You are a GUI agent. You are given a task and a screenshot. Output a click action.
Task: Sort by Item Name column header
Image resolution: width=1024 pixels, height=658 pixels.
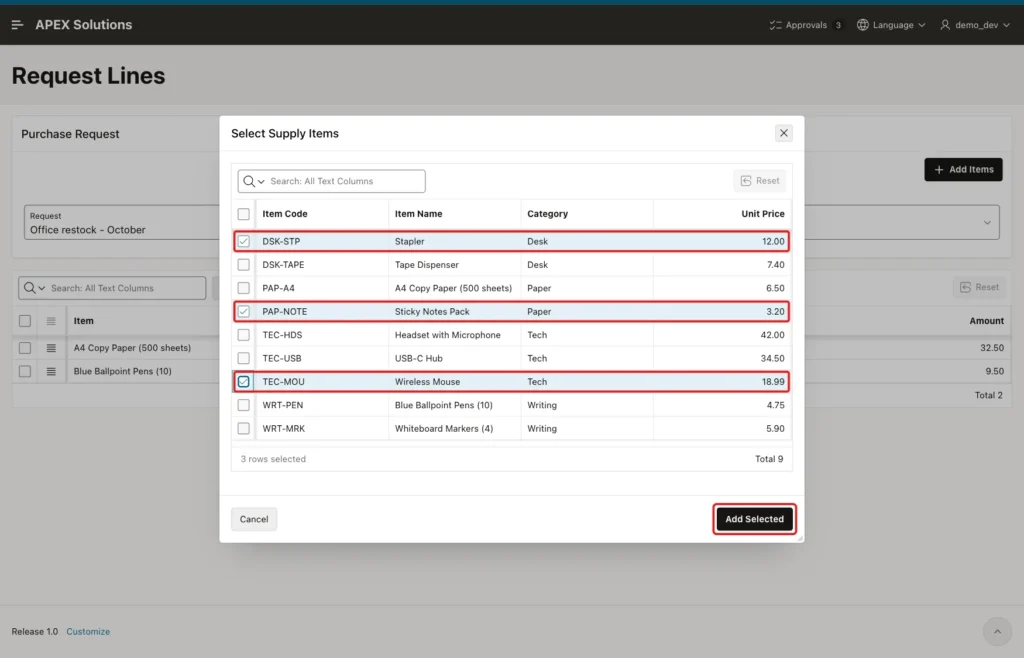pyautogui.click(x=418, y=213)
